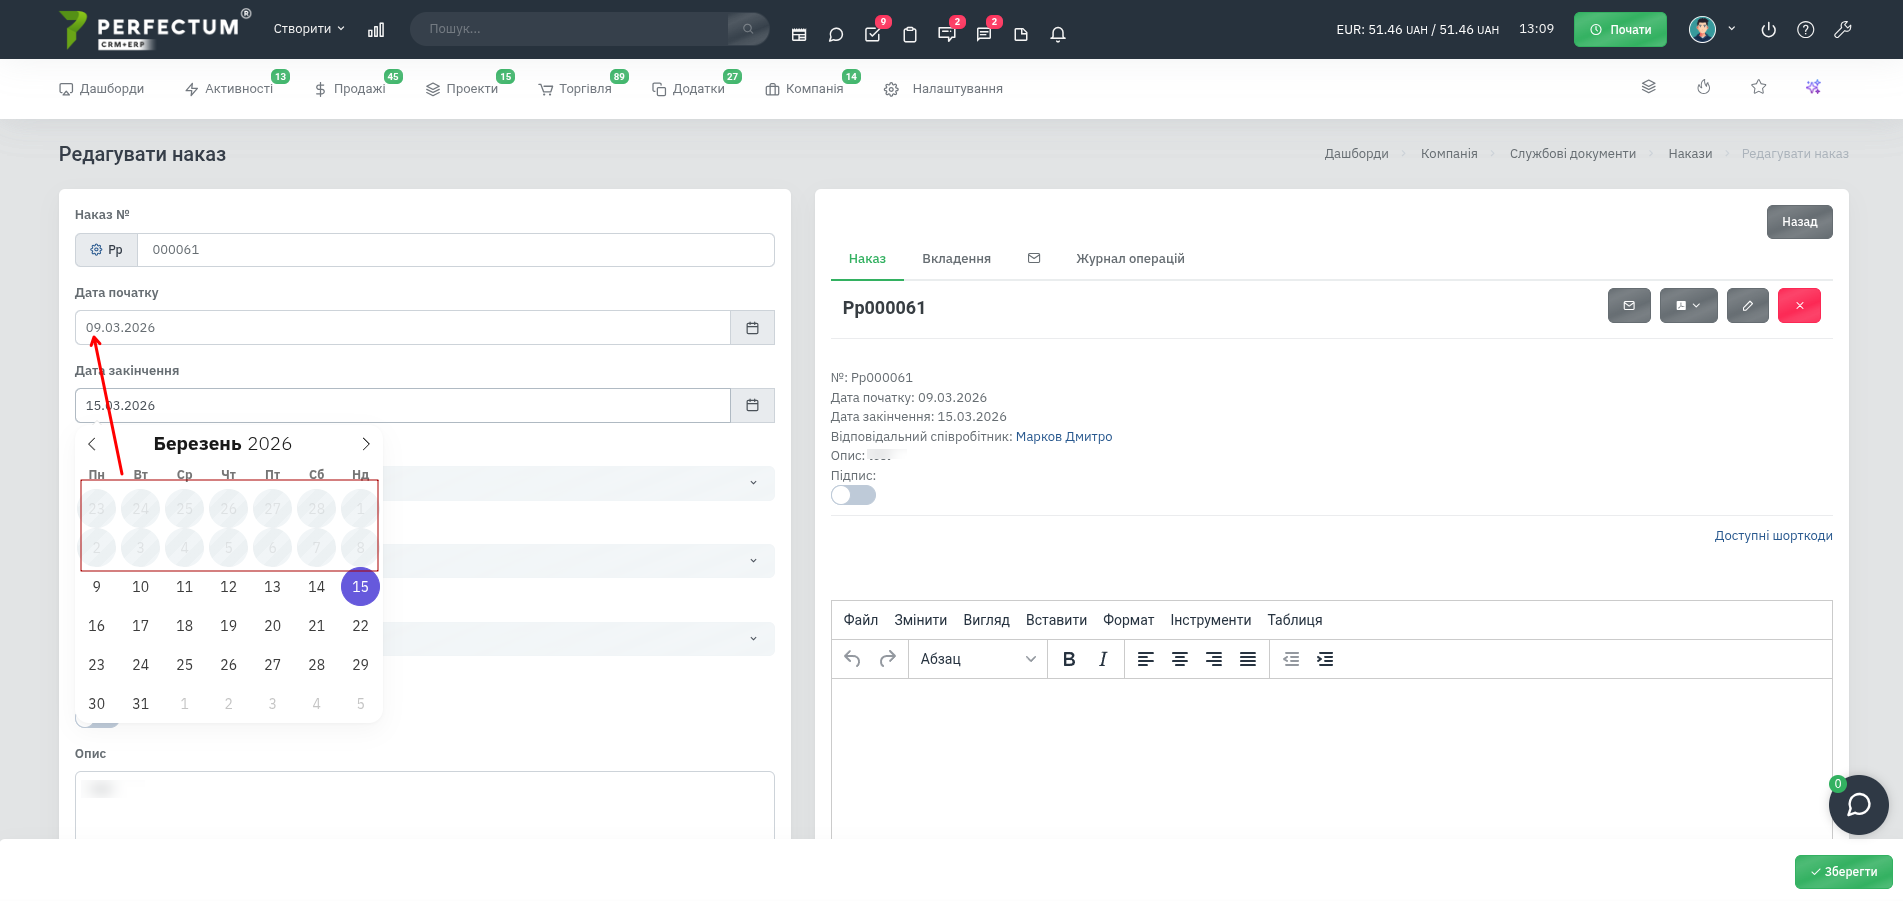Go to previous month in calendar
1903x901 pixels.
92,444
